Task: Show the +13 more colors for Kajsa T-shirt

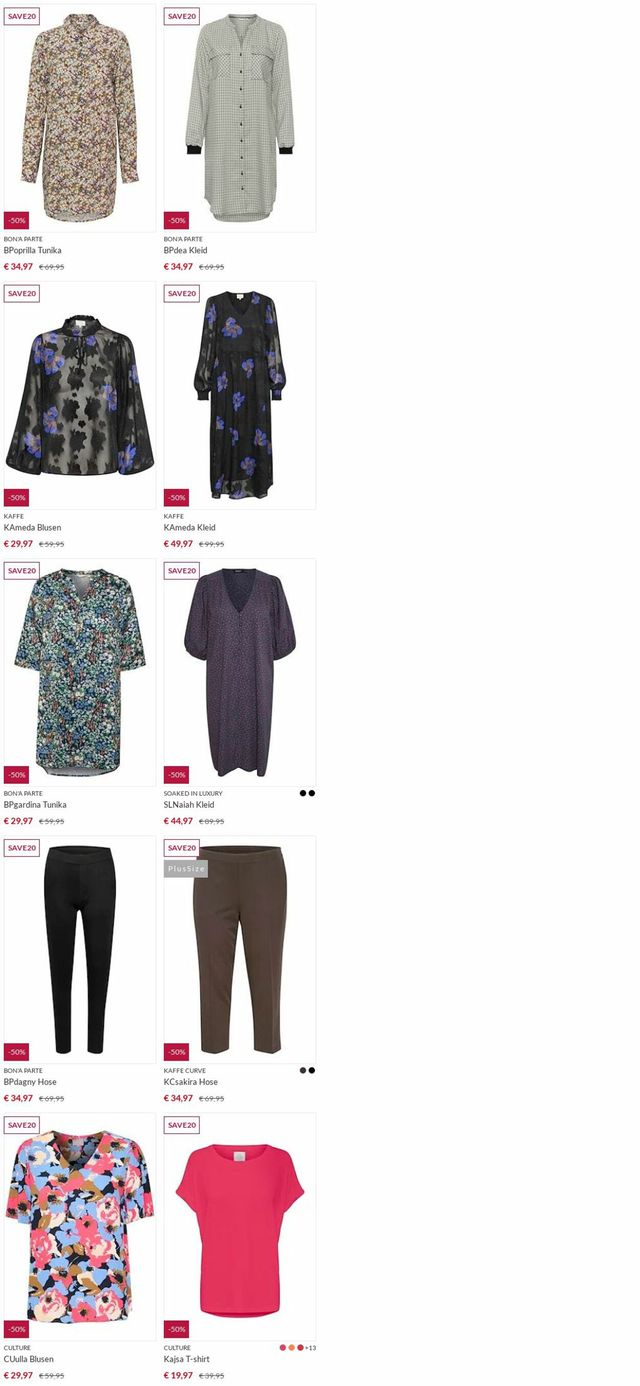Action: (311, 1347)
